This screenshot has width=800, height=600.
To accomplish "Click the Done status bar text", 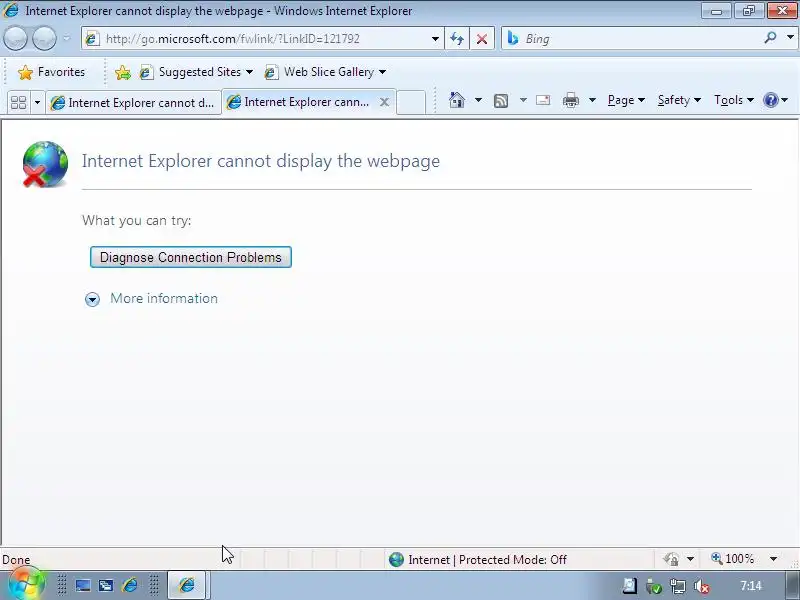I will [16, 560].
